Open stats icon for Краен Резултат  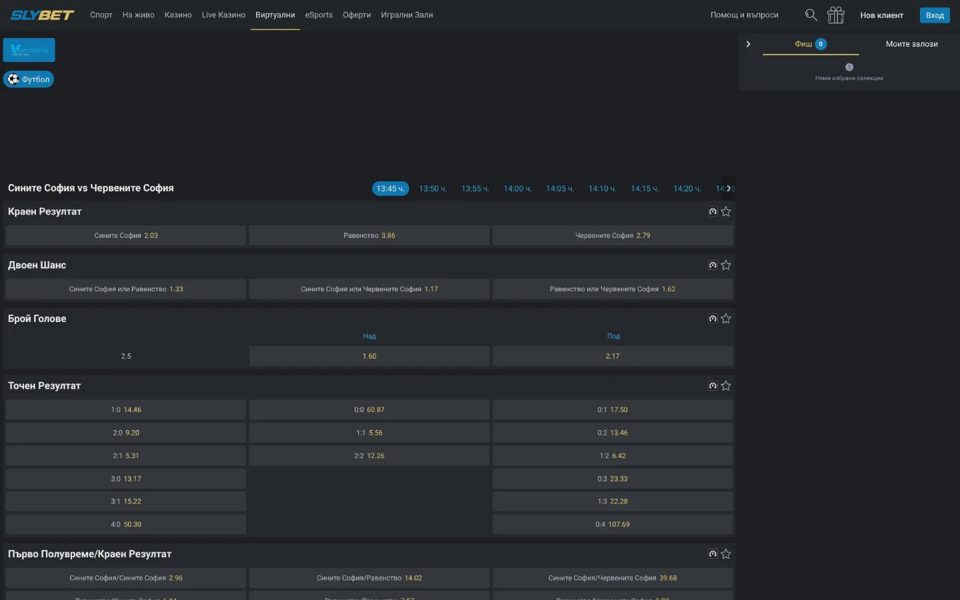pos(713,211)
